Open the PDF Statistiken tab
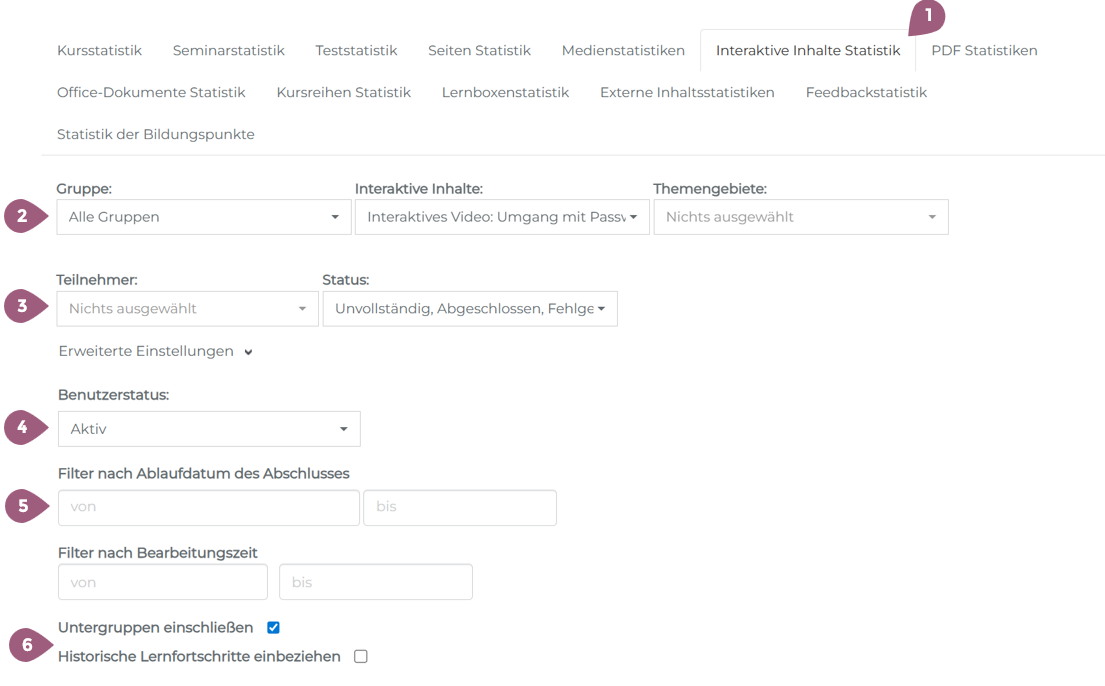The image size is (1105, 686). point(984,50)
